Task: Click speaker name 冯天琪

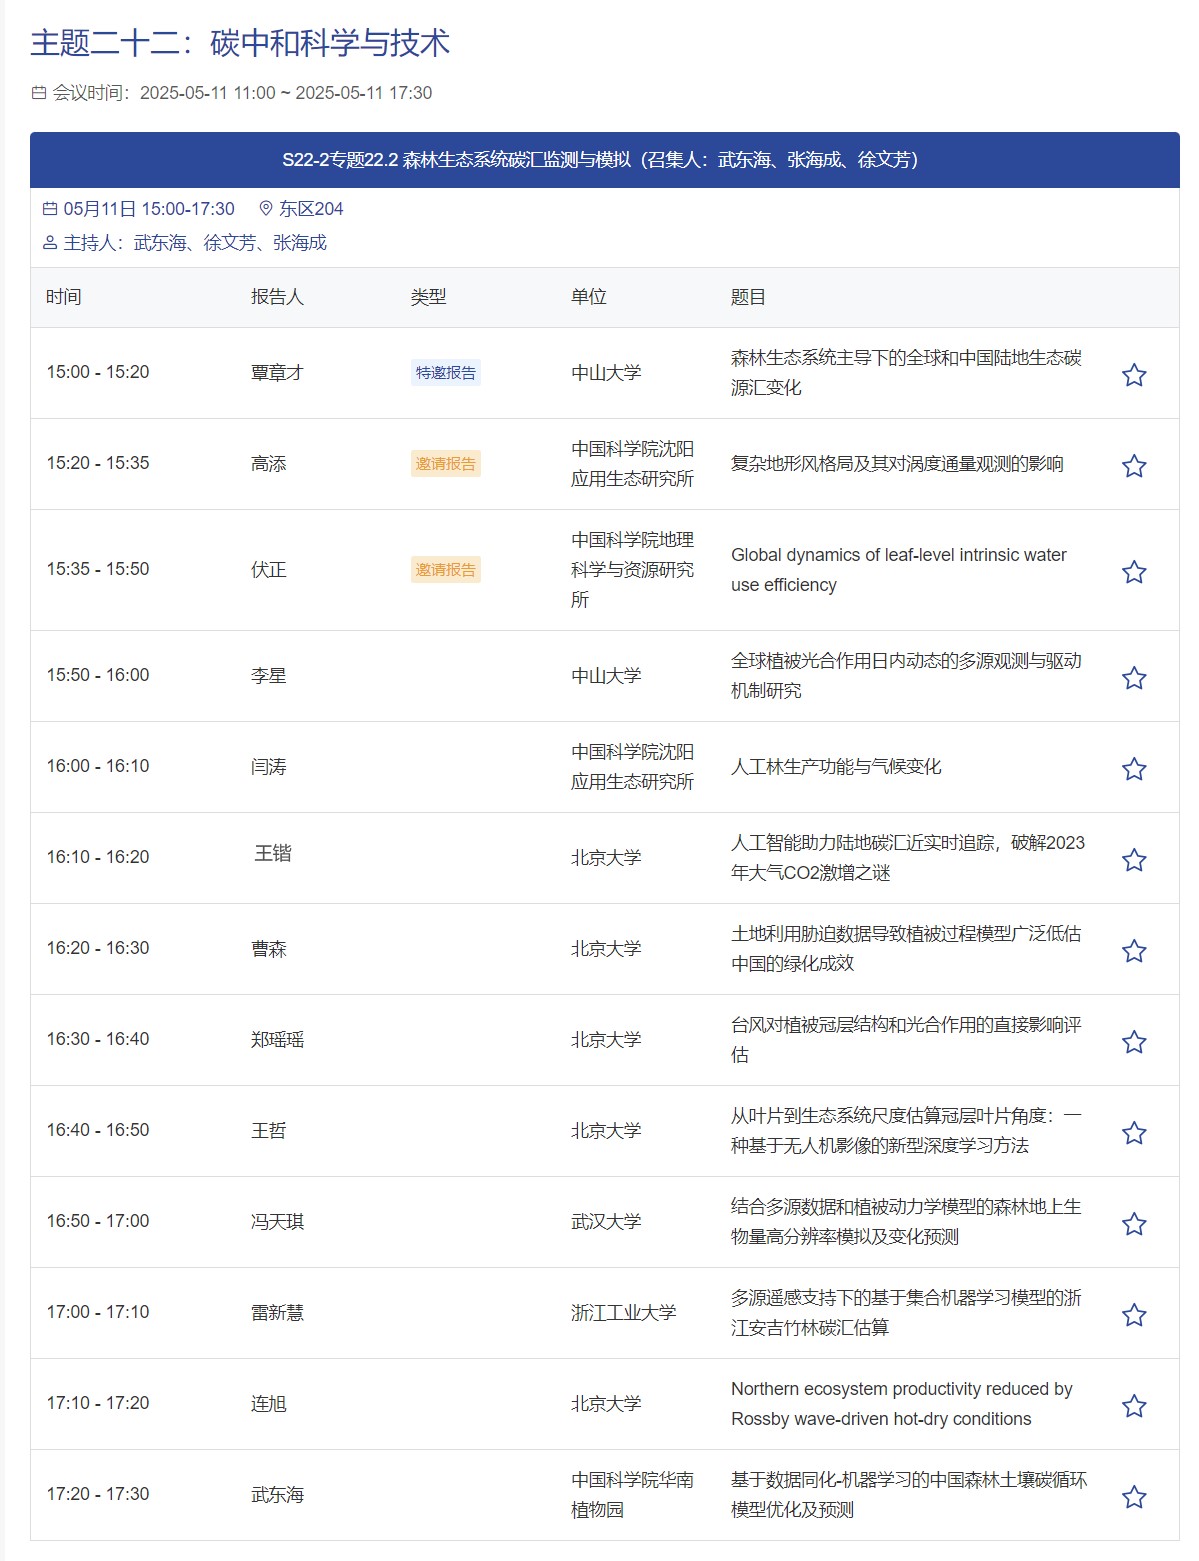Action: pos(277,1222)
